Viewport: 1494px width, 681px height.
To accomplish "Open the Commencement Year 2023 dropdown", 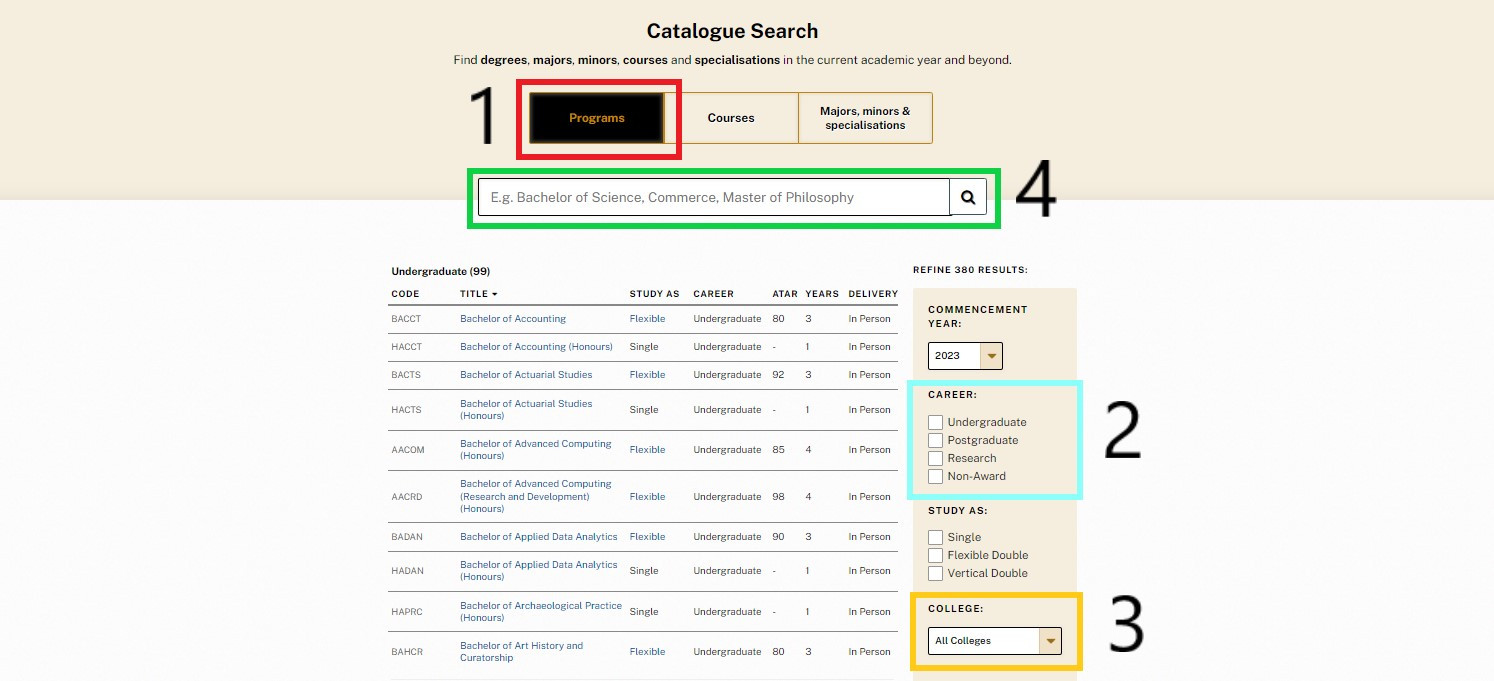I will tap(965, 355).
